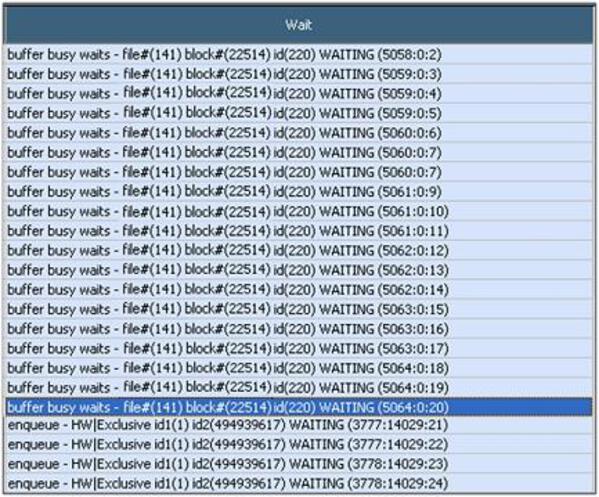Select the wait row ending 5061:0:11
Image resolution: width=599 pixels, height=497 pixels.
[x=298, y=231]
